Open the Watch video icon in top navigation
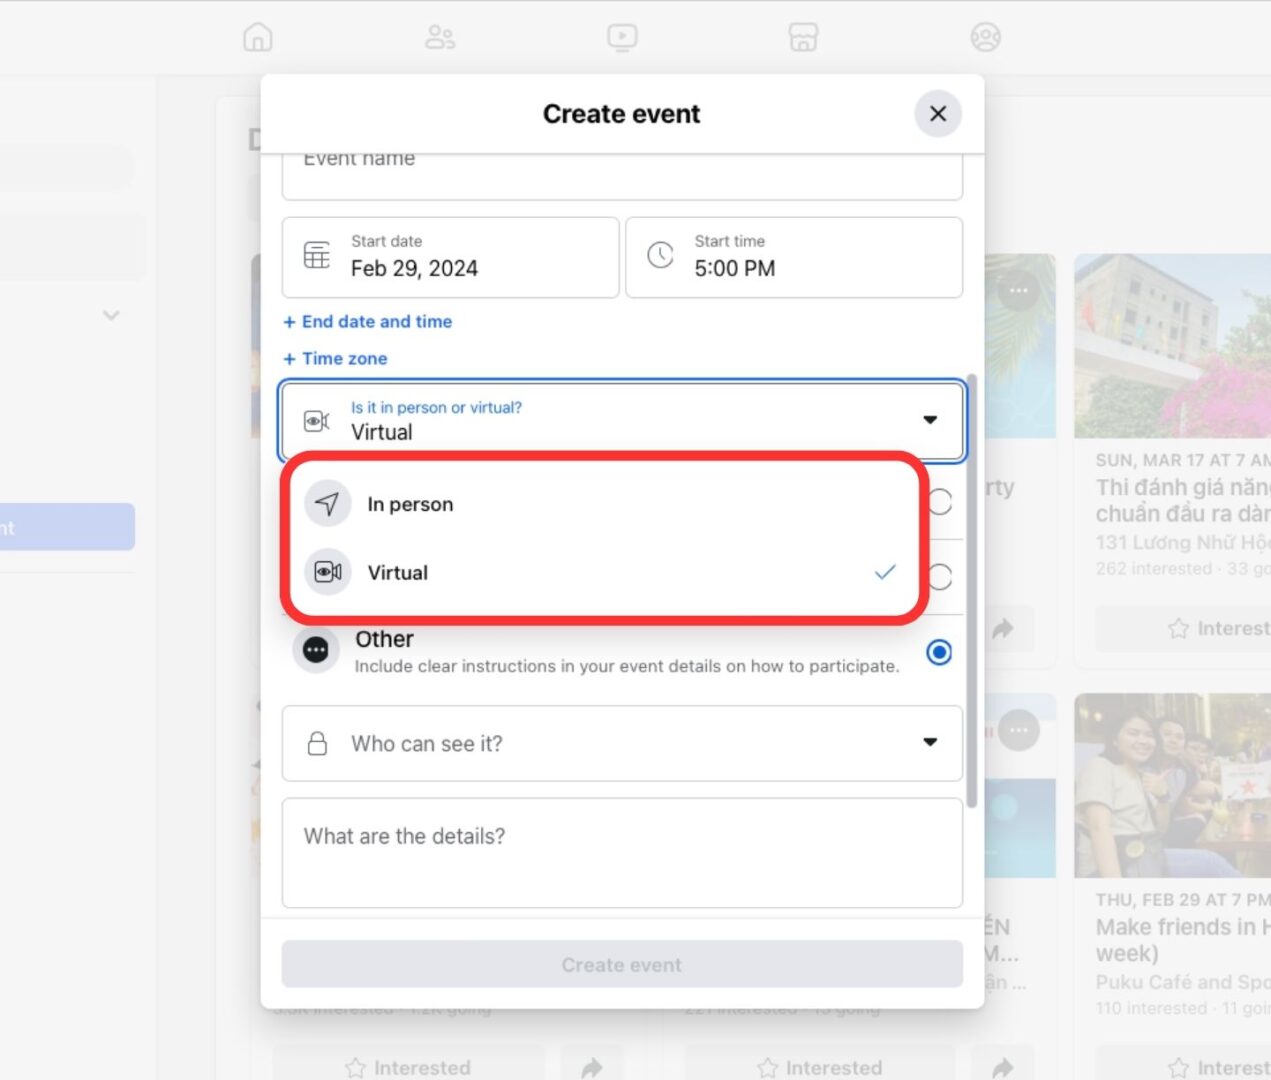The height and width of the screenshot is (1080, 1271). 622,37
